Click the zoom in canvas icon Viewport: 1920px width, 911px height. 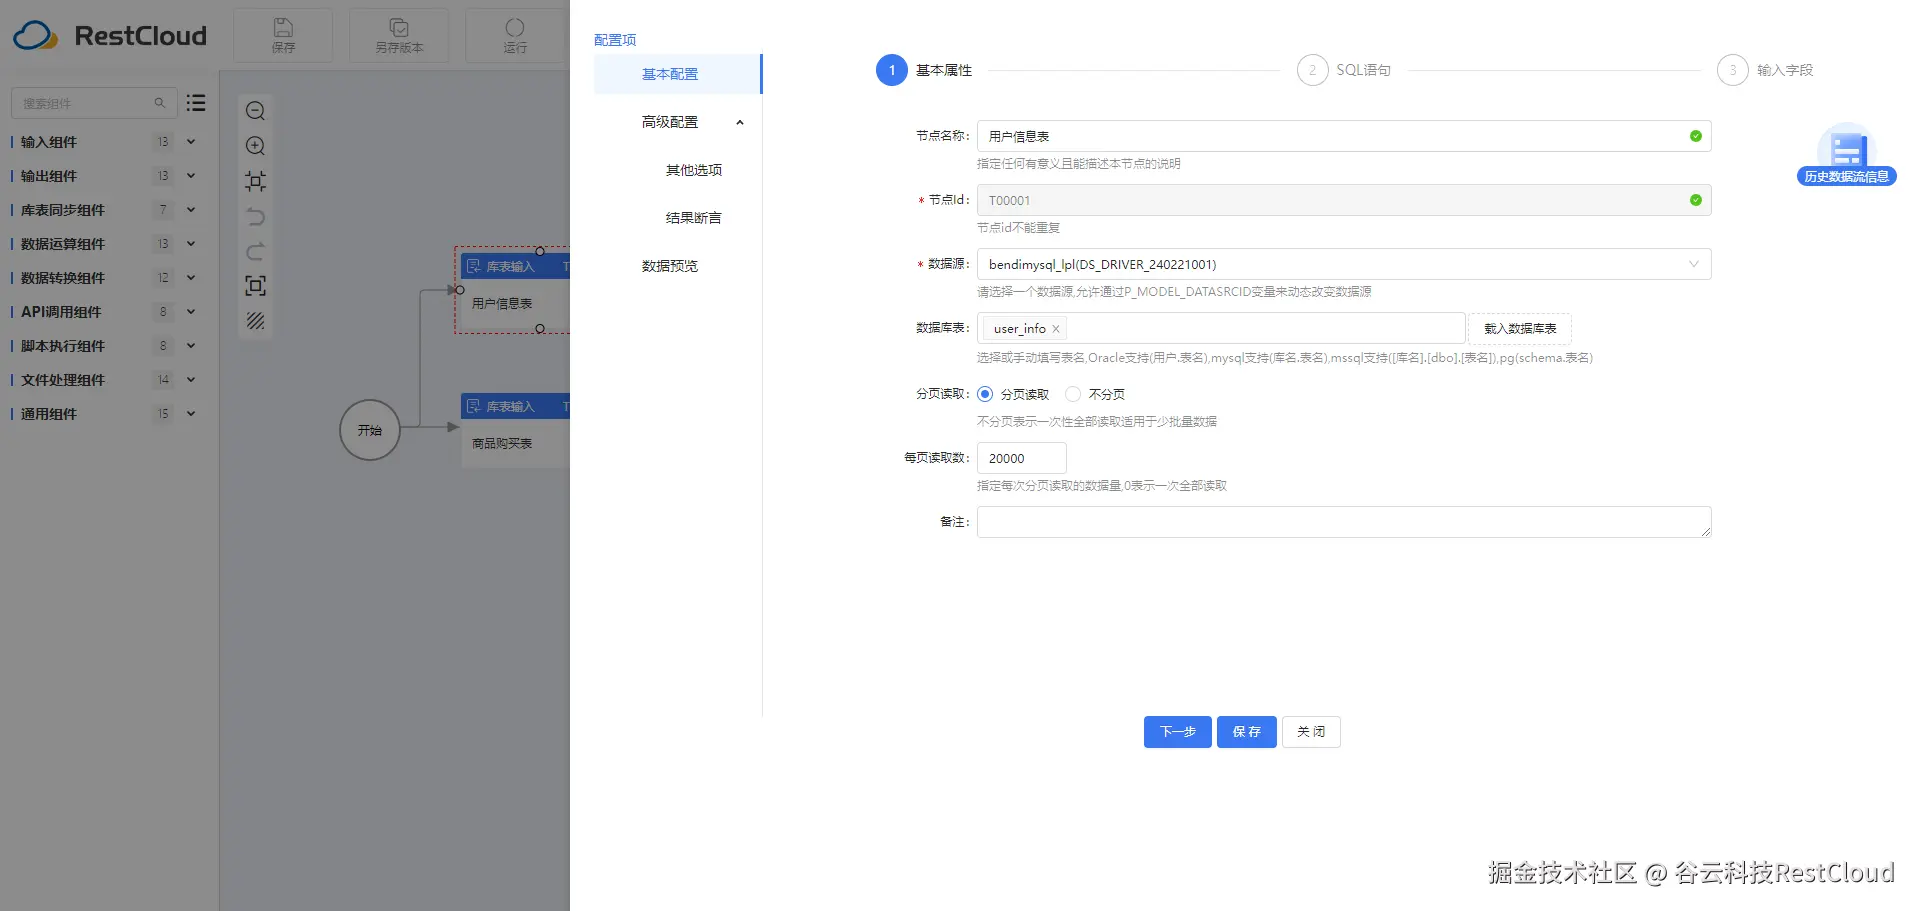(256, 146)
